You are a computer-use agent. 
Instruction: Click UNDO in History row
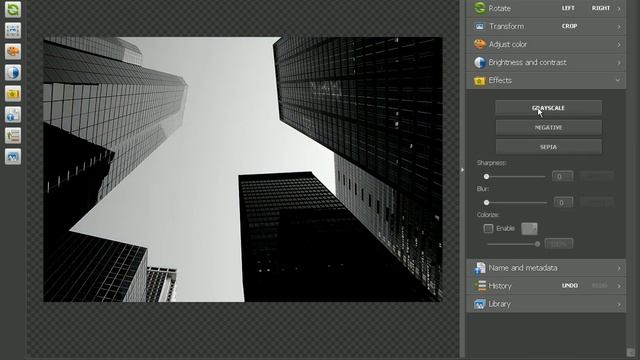point(570,286)
